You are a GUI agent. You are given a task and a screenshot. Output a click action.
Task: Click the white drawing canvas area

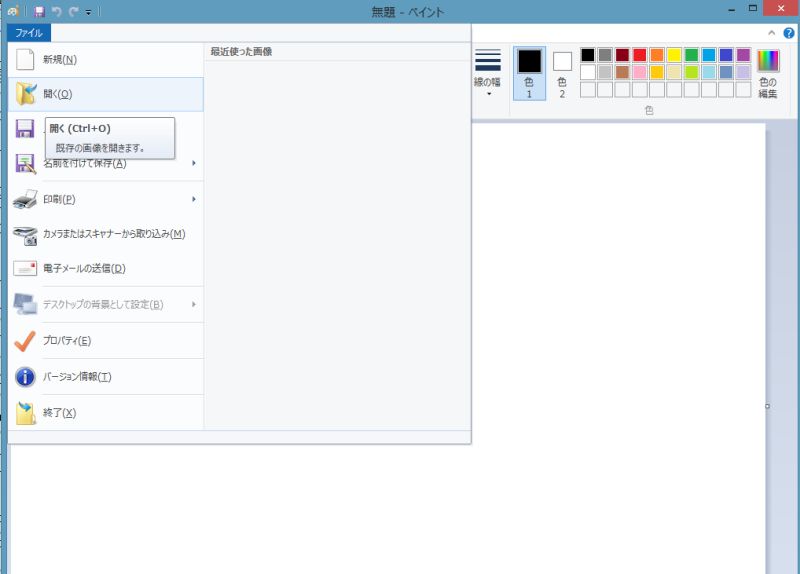pos(618,347)
